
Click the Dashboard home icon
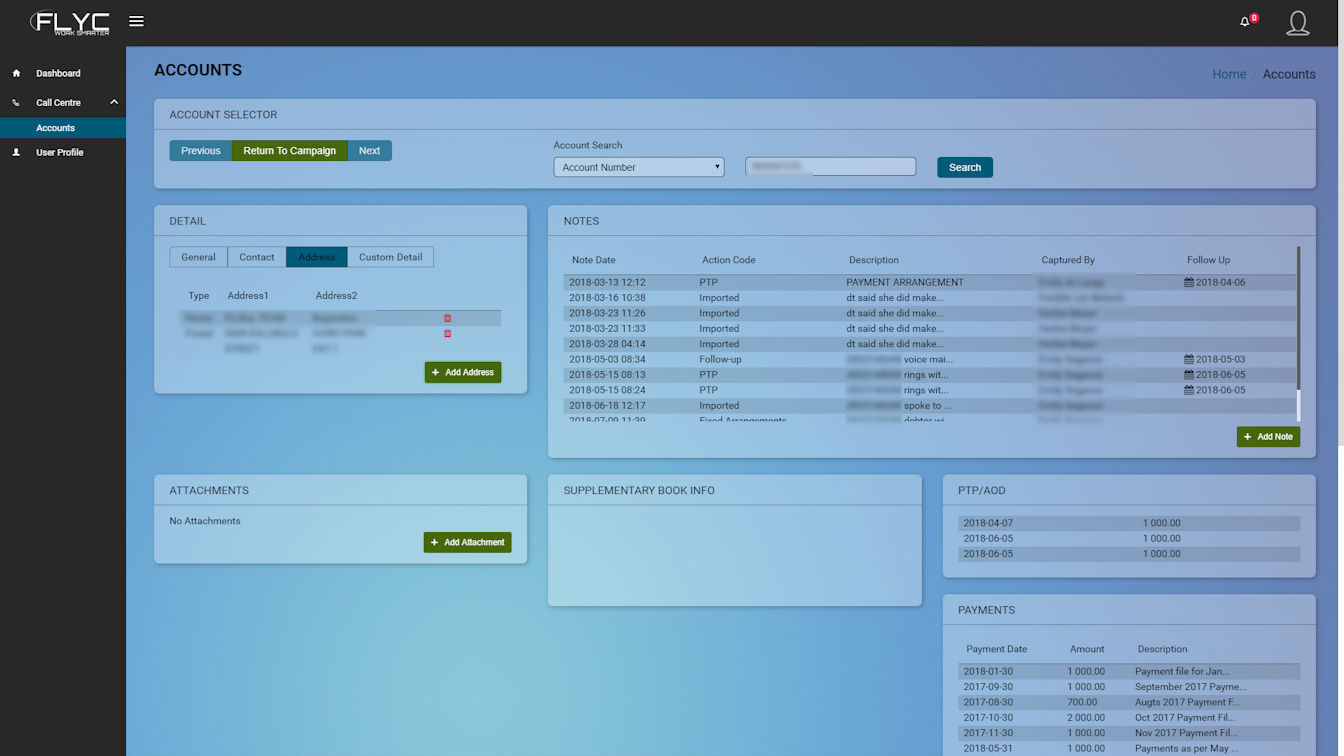point(16,73)
